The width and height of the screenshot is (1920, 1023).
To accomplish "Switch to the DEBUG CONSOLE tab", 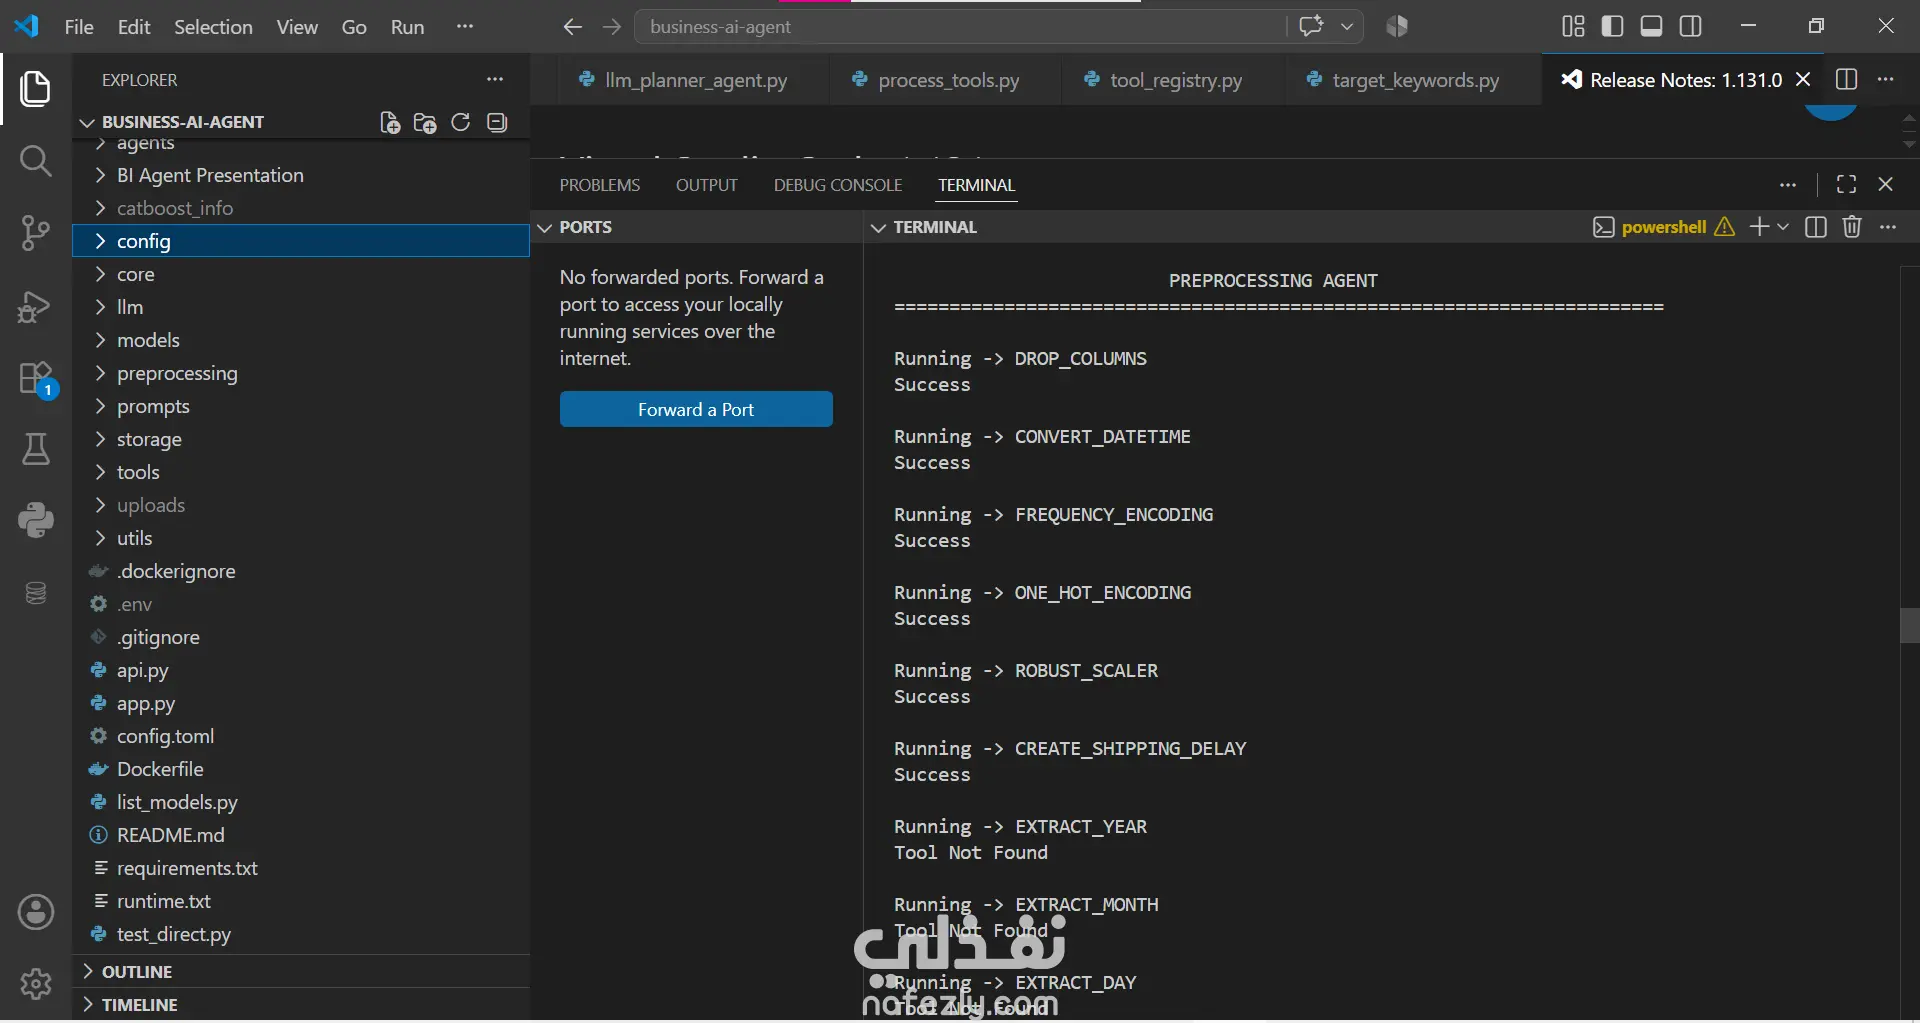I will coord(838,185).
